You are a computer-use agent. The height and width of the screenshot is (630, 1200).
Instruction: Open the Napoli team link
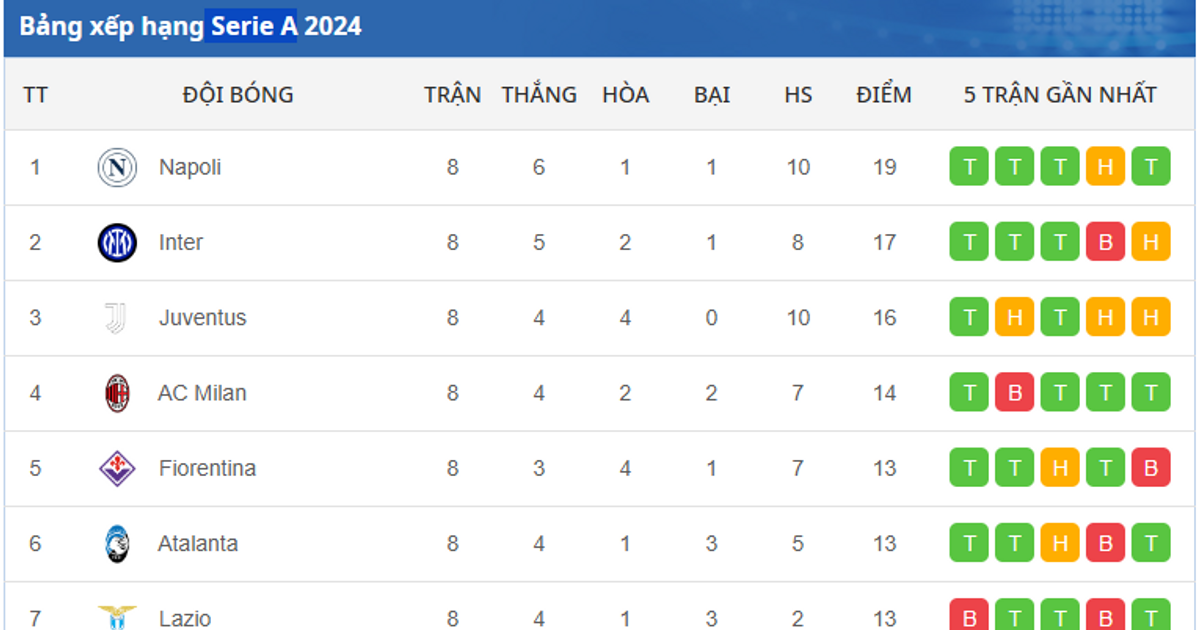pos(190,167)
